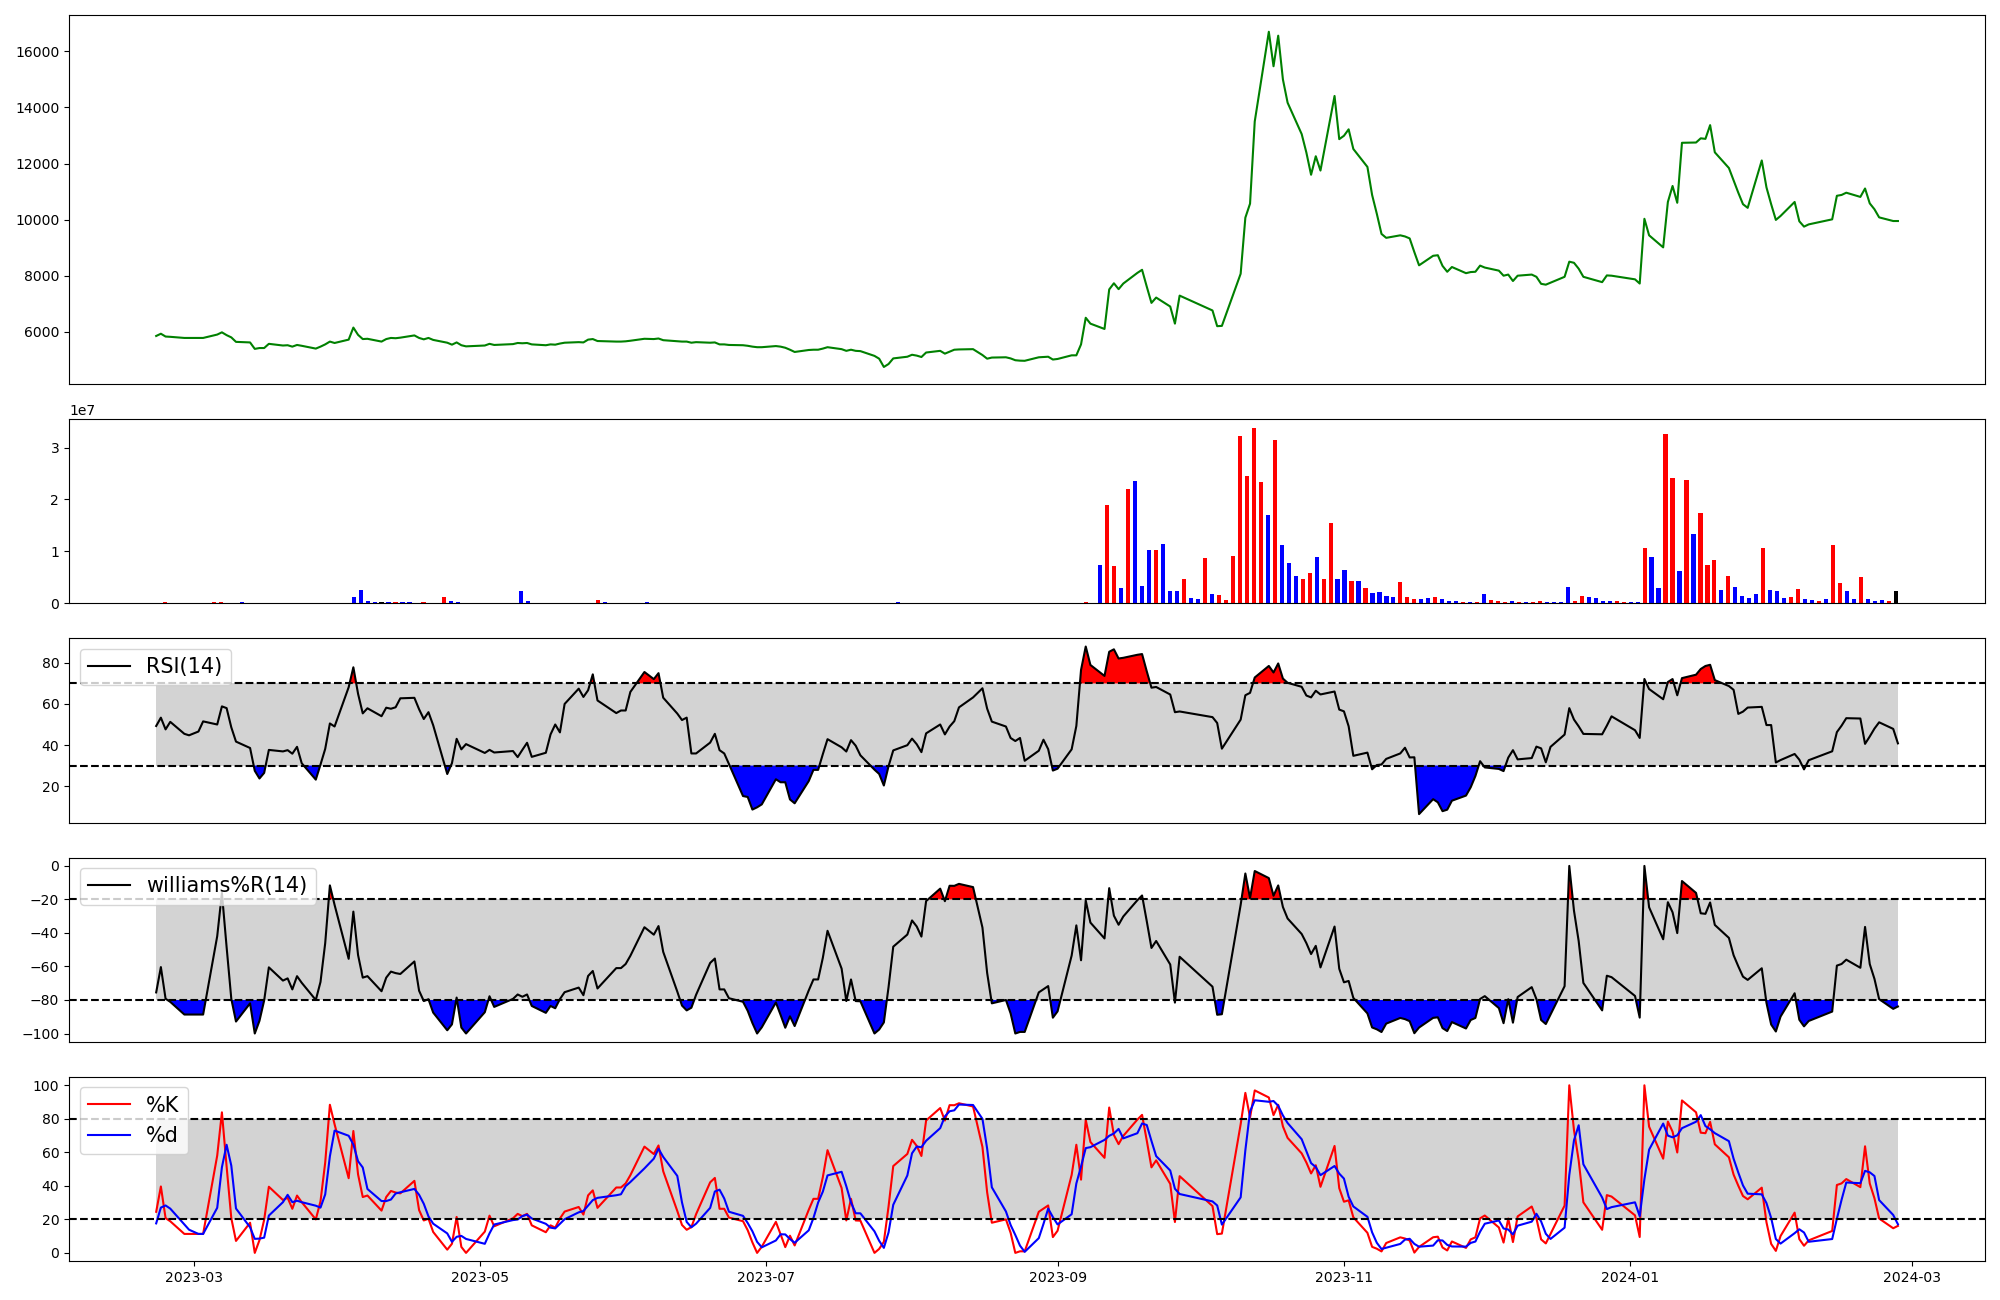Select the 2023-11 x-axis date label
2000x1300 pixels.
click(x=1344, y=1277)
